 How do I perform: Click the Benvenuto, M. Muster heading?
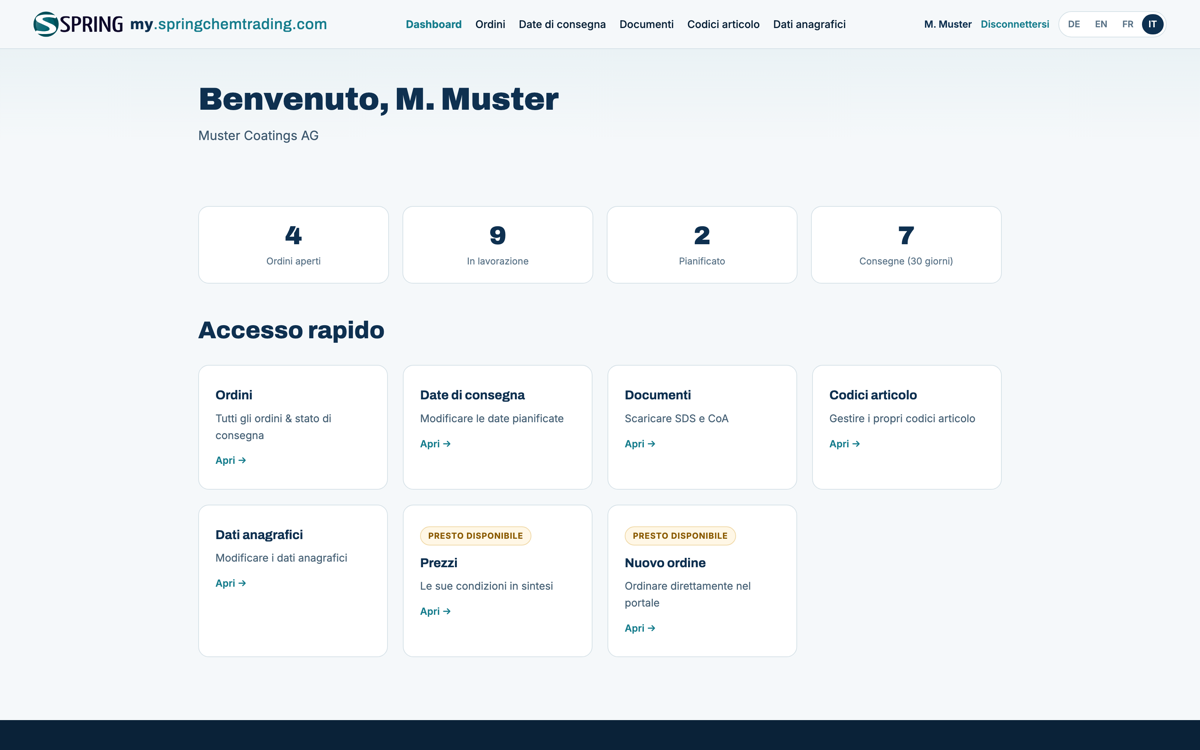[378, 99]
